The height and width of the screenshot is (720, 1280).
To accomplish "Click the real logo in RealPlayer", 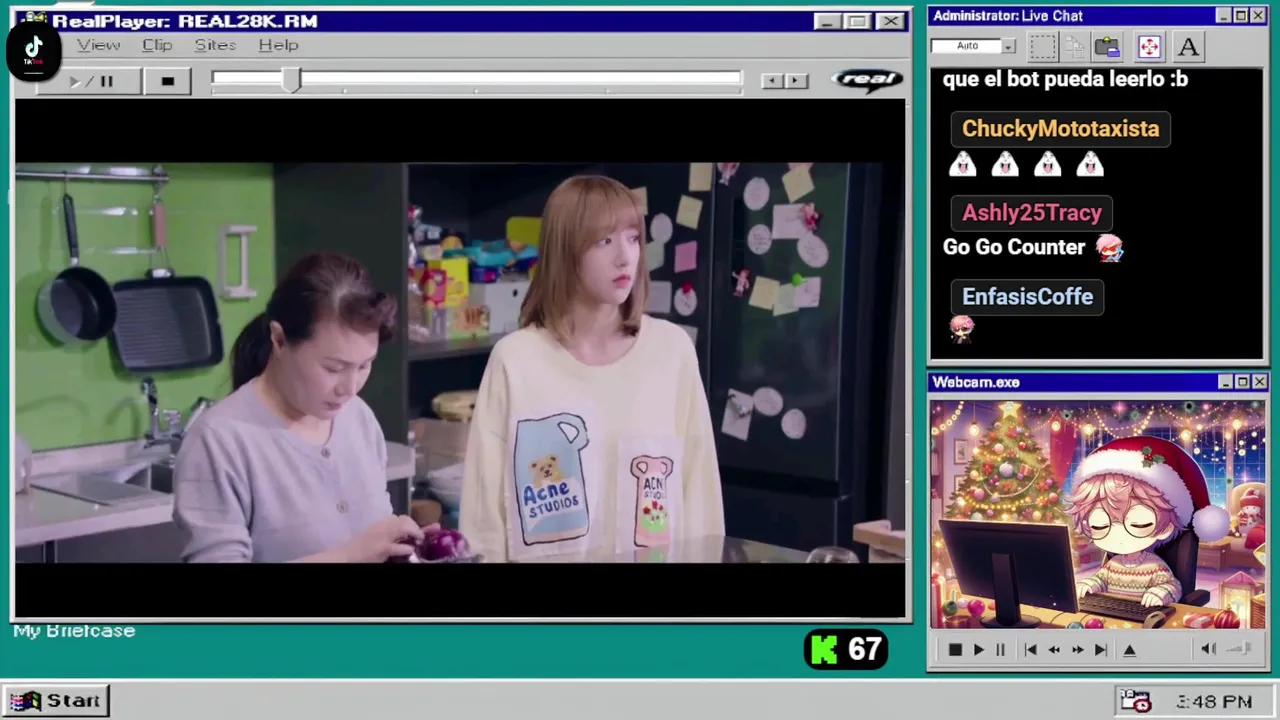I will 867,79.
